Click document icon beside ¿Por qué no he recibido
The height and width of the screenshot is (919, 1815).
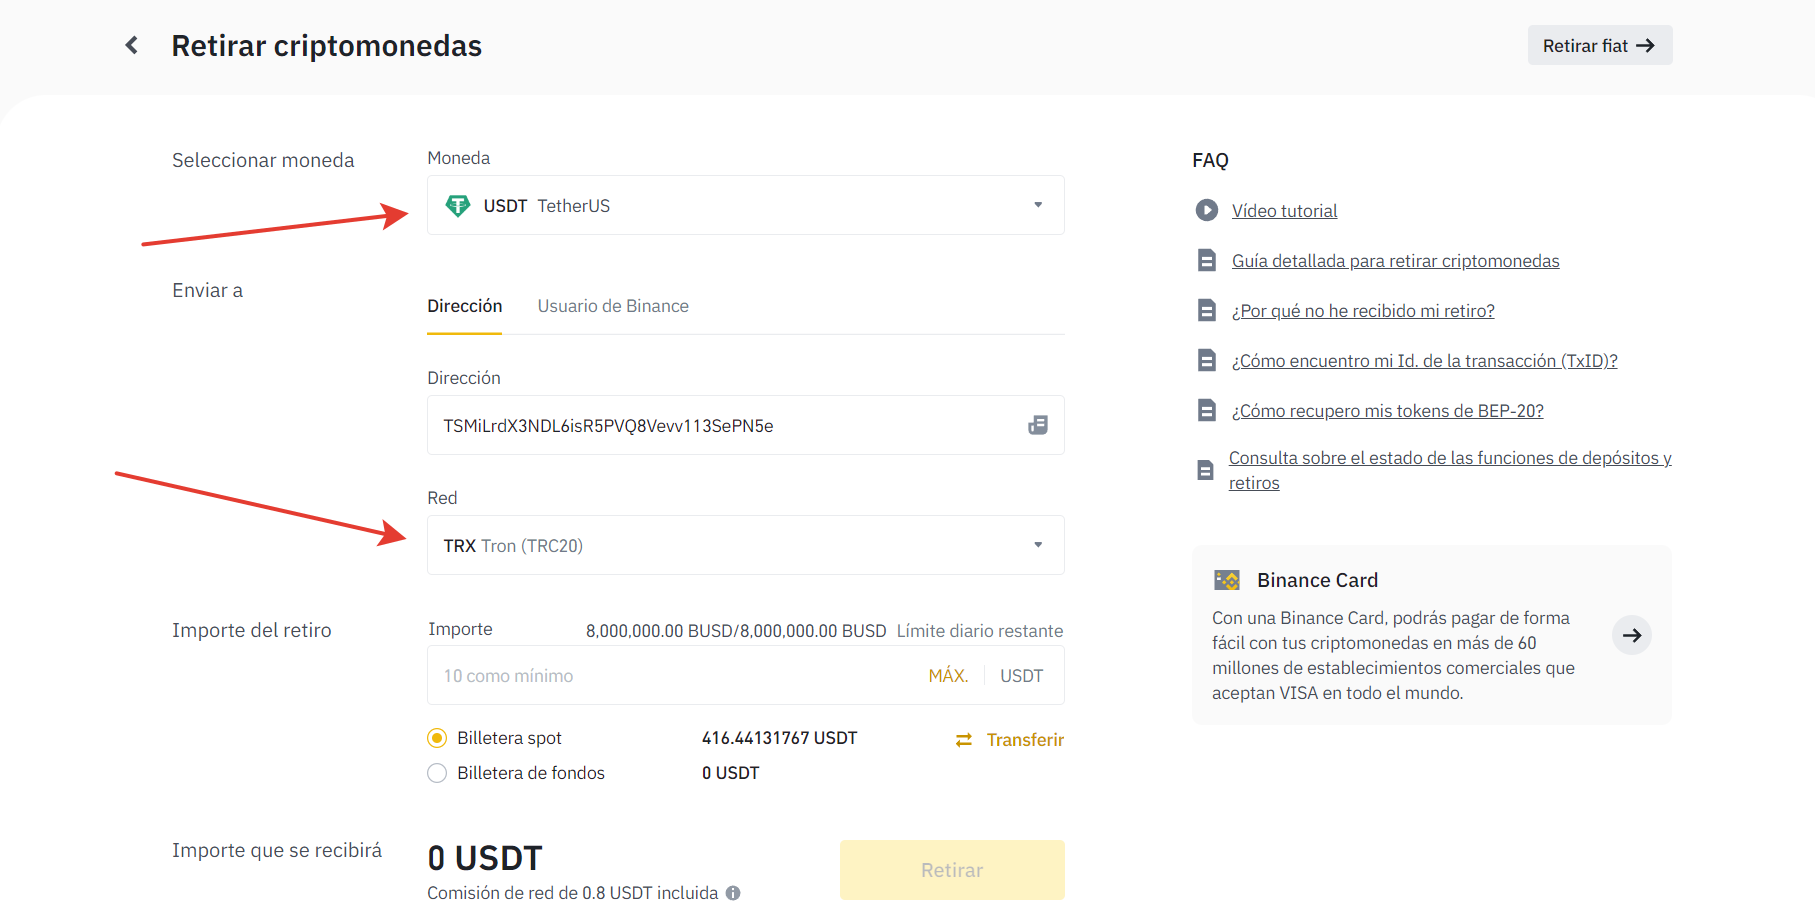point(1207,310)
